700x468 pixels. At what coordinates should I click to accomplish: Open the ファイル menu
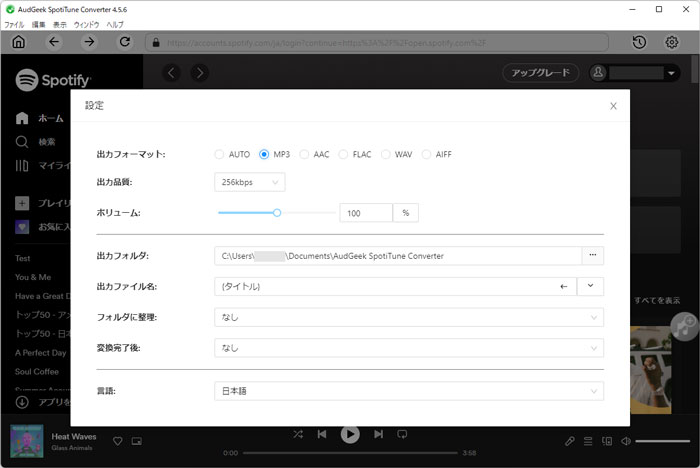tap(14, 25)
